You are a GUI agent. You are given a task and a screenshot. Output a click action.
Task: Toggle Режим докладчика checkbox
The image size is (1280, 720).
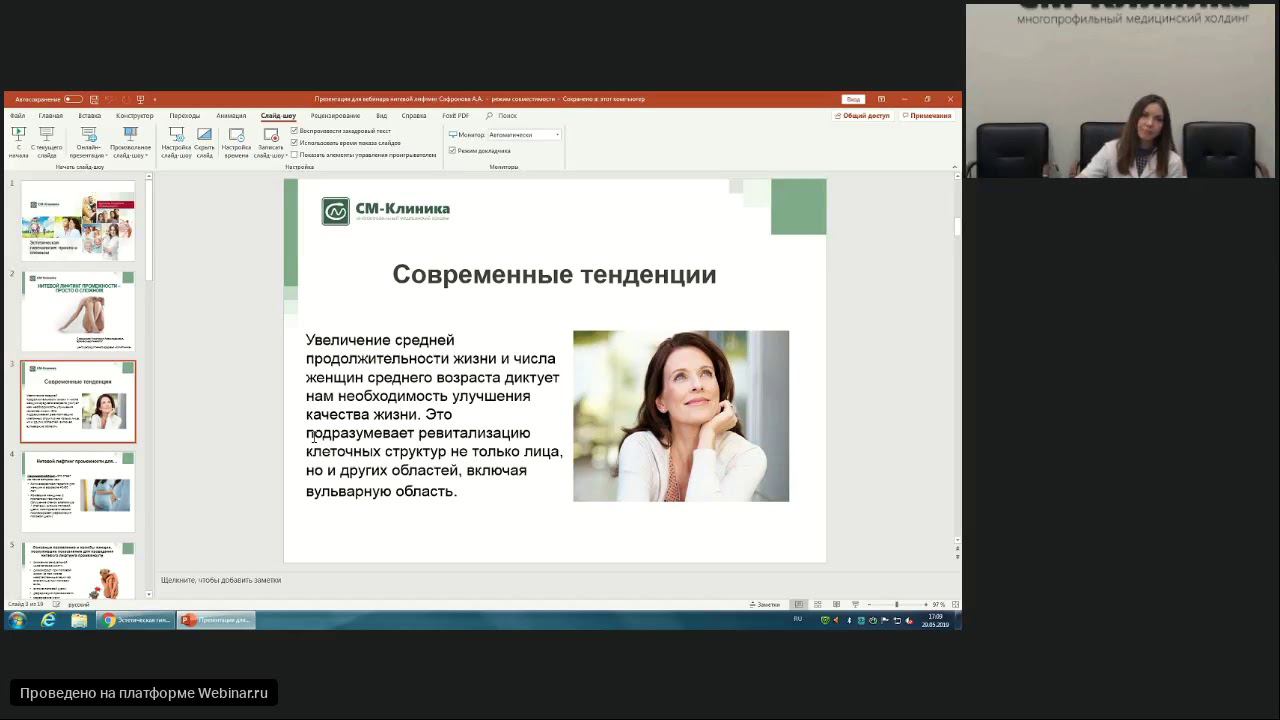pyautogui.click(x=452, y=151)
